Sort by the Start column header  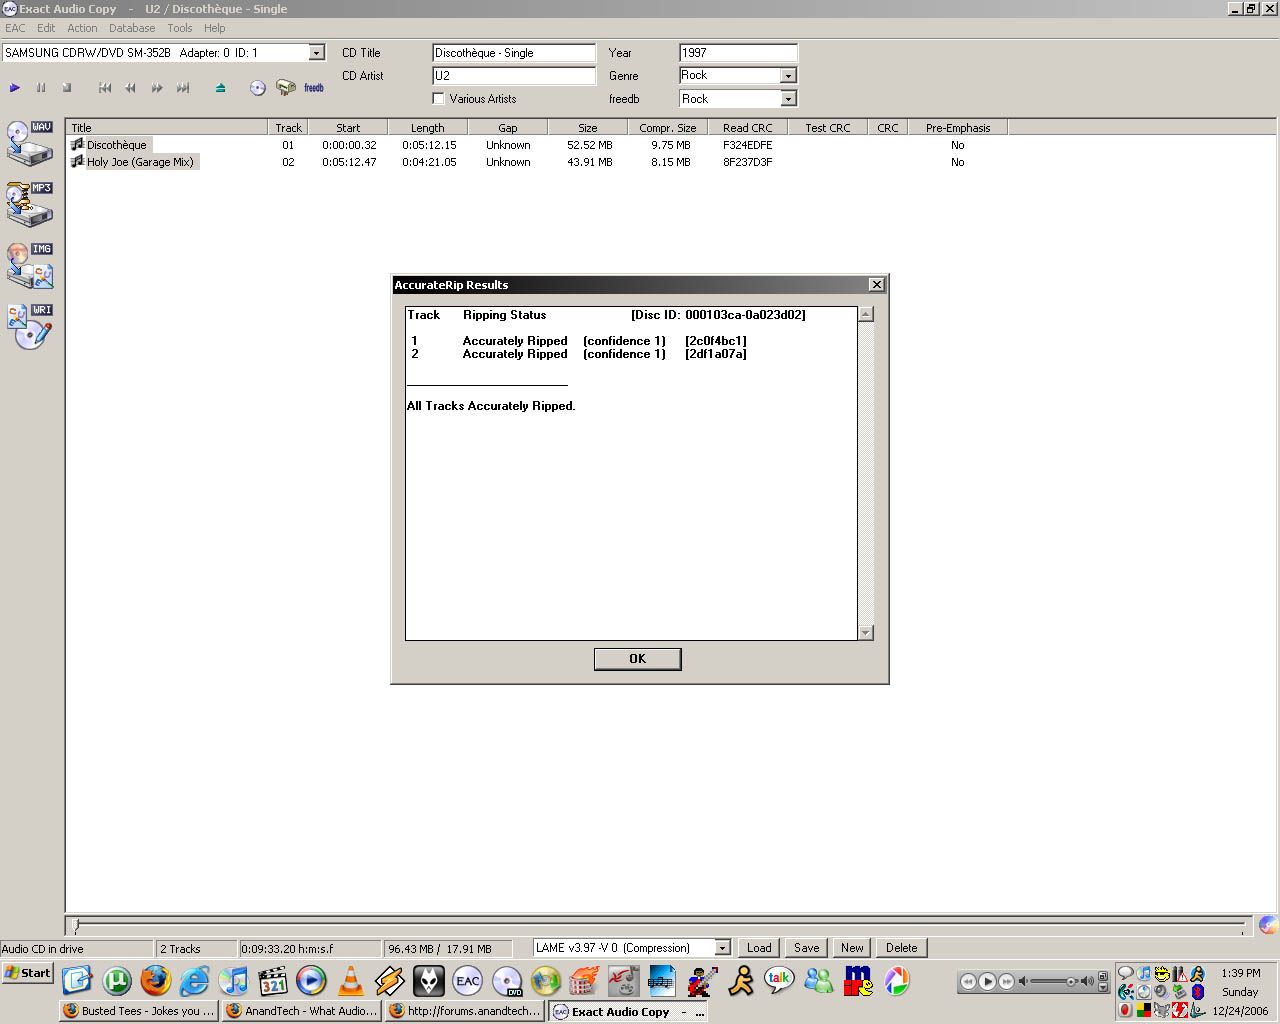[348, 128]
